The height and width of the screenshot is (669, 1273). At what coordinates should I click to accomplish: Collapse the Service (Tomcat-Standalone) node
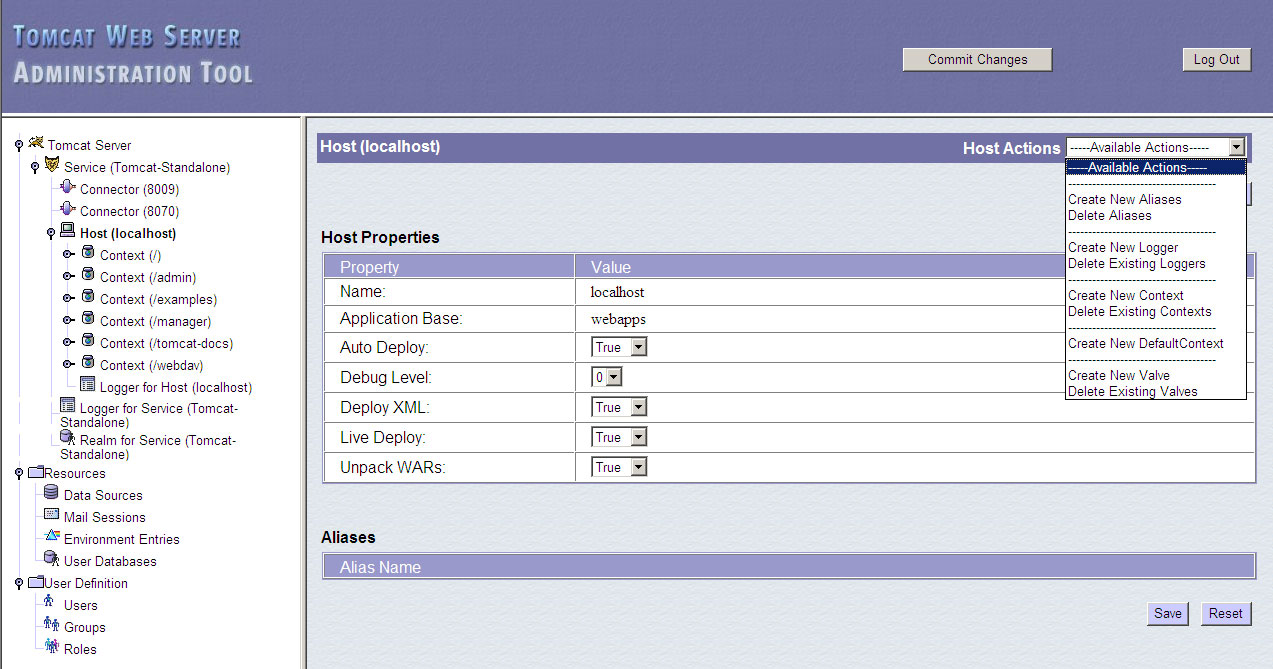[x=35, y=168]
